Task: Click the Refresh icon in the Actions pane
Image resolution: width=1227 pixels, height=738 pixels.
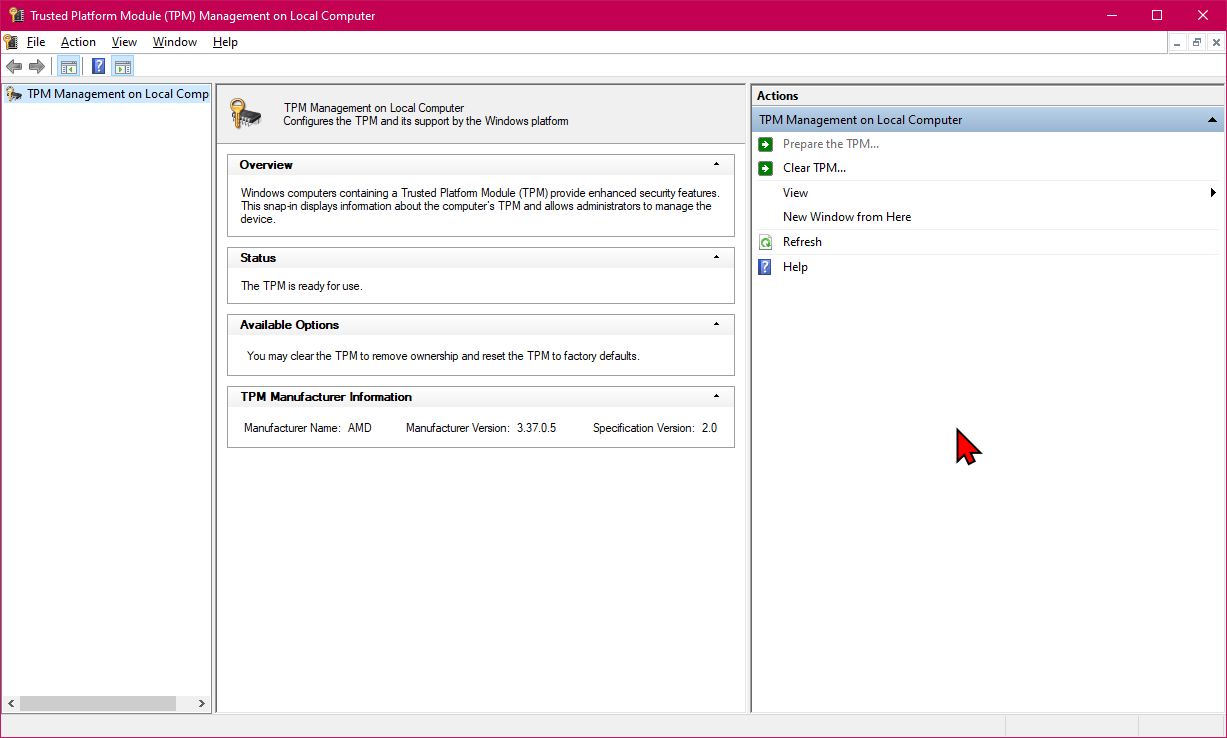Action: tap(766, 242)
